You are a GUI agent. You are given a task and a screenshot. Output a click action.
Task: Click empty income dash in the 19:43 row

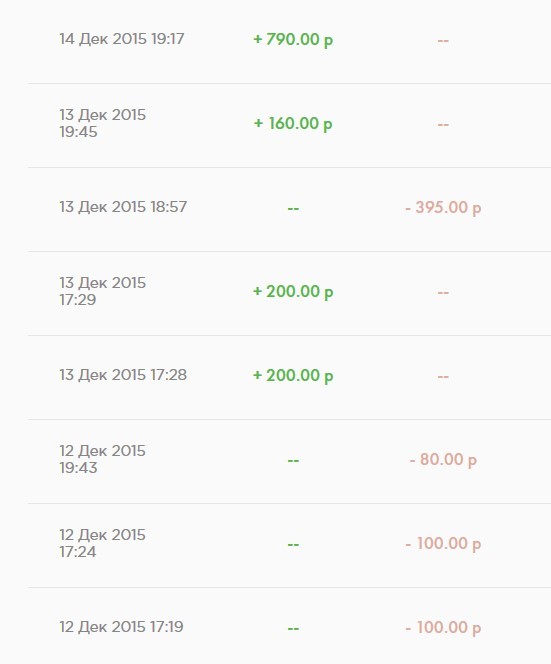point(293,460)
